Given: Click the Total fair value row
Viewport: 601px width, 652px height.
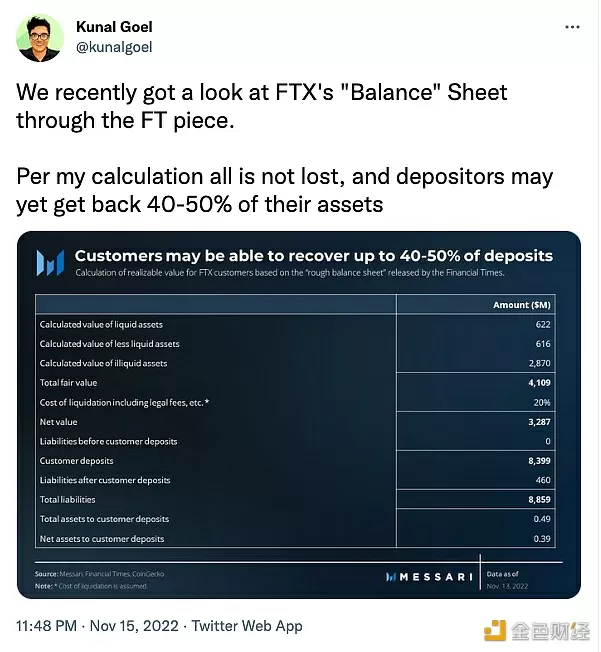Looking at the screenshot, I should coord(295,383).
